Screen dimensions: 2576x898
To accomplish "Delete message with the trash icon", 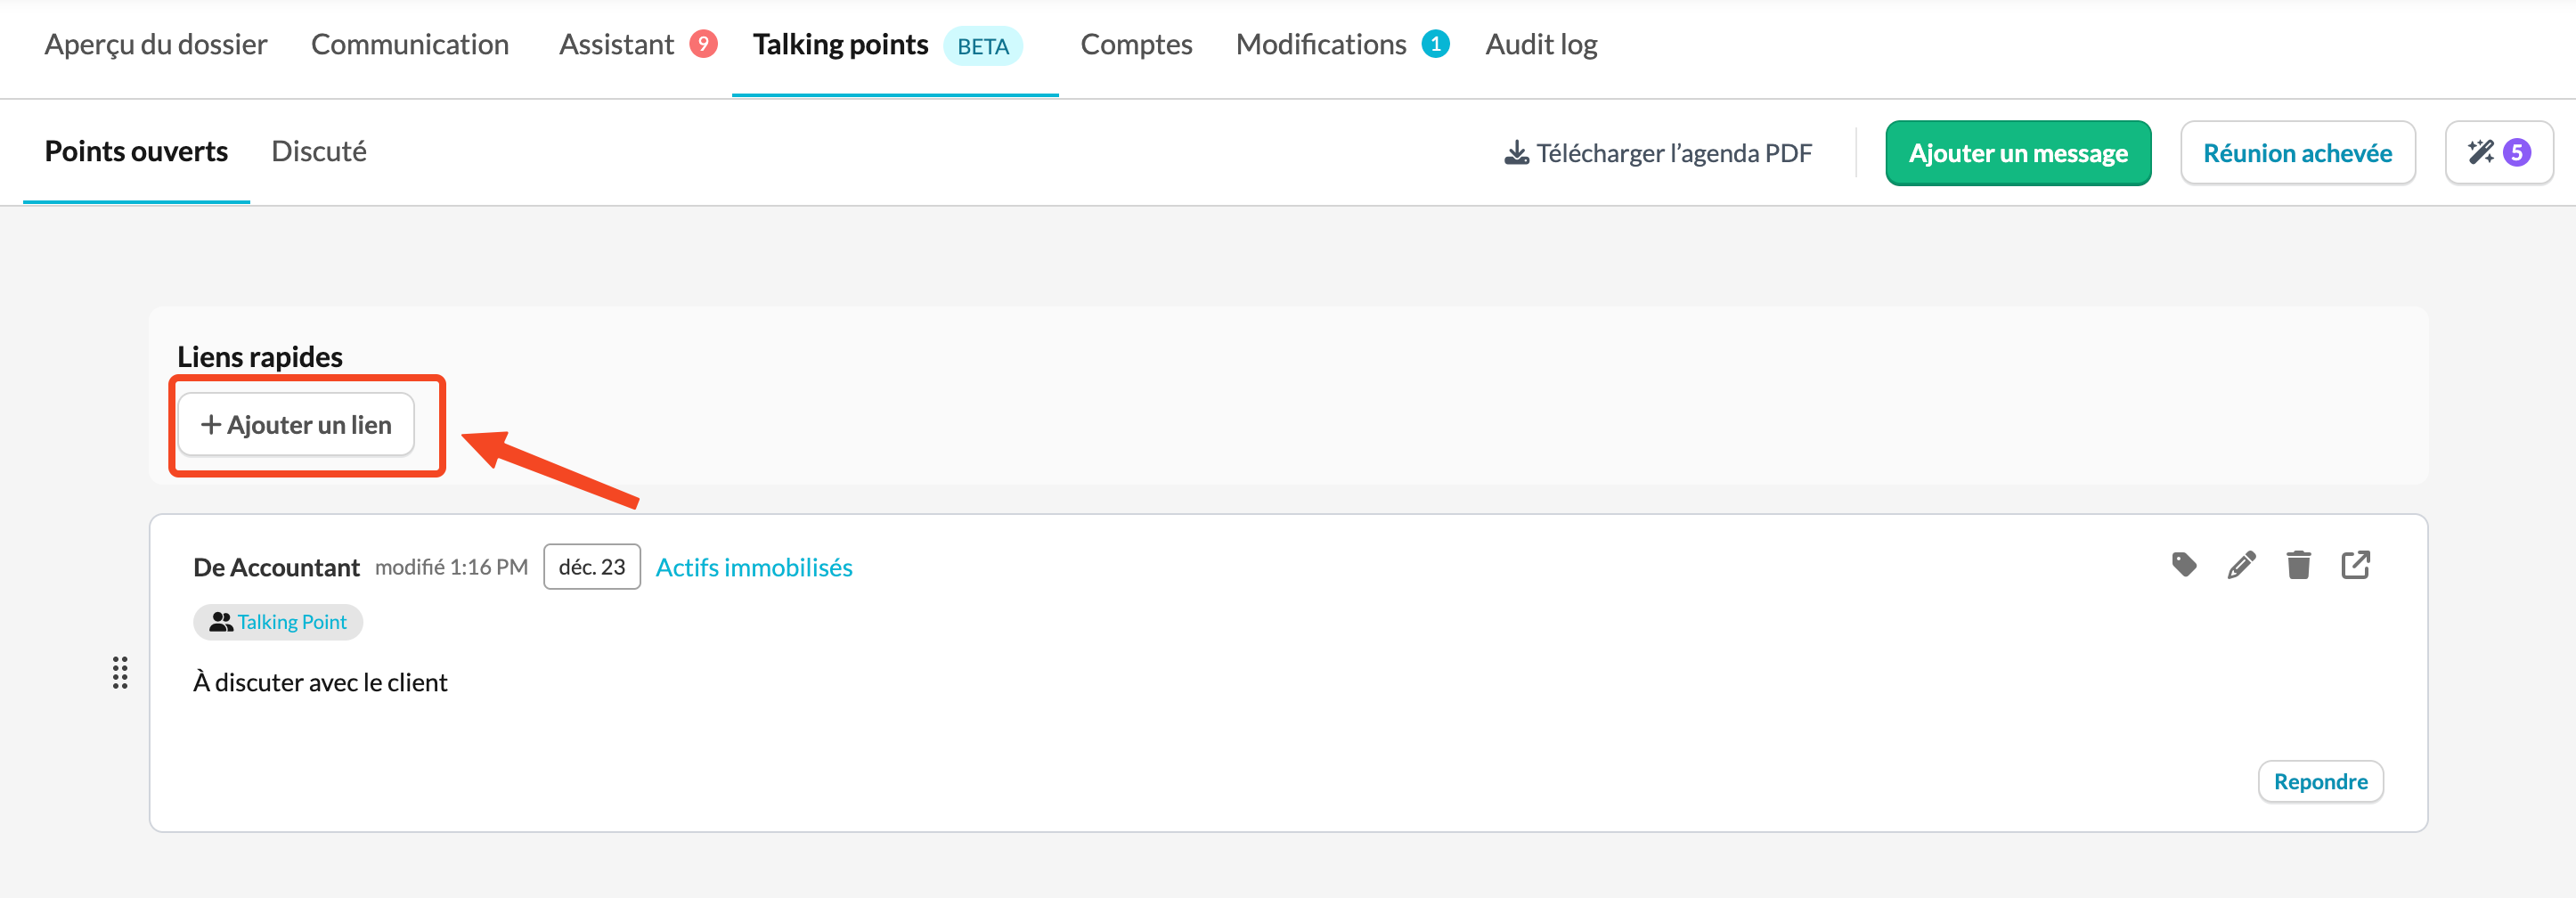I will click(x=2298, y=565).
